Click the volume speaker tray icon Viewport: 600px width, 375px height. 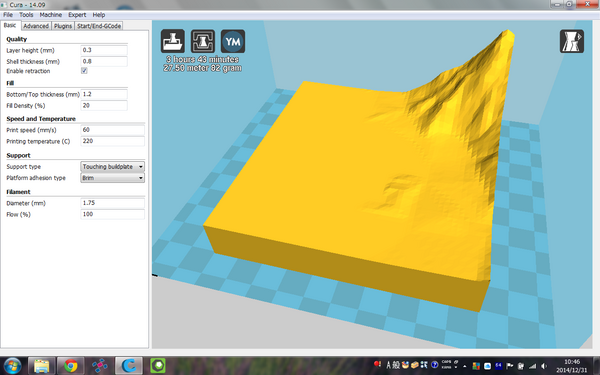click(x=544, y=366)
